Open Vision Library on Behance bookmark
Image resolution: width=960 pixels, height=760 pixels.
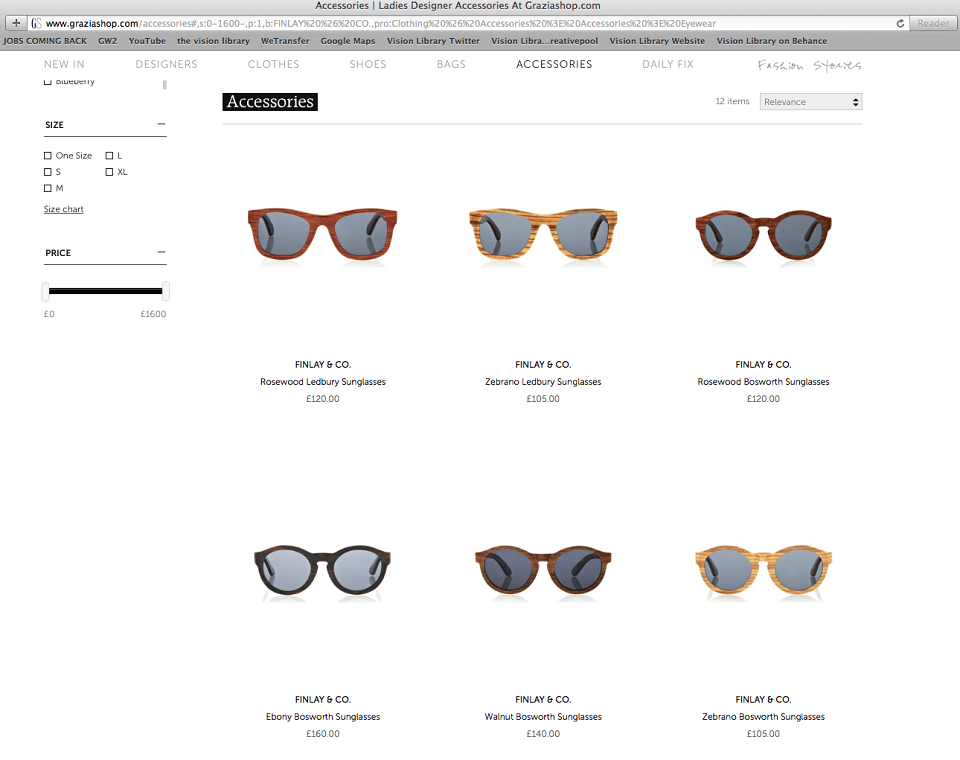[771, 41]
